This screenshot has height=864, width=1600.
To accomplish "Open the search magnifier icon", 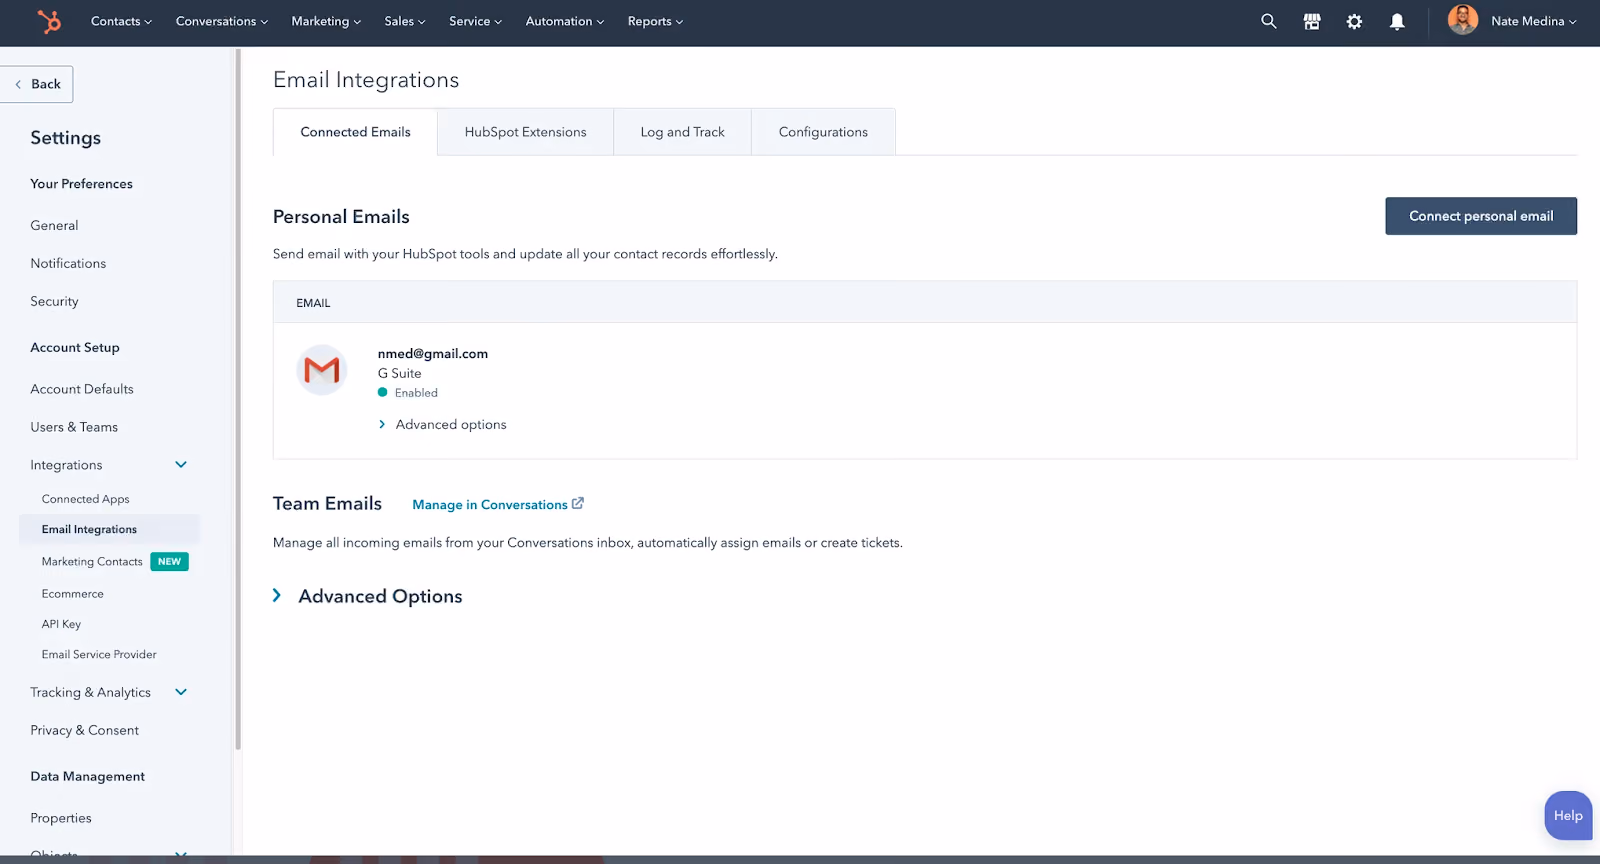I will click(1268, 21).
